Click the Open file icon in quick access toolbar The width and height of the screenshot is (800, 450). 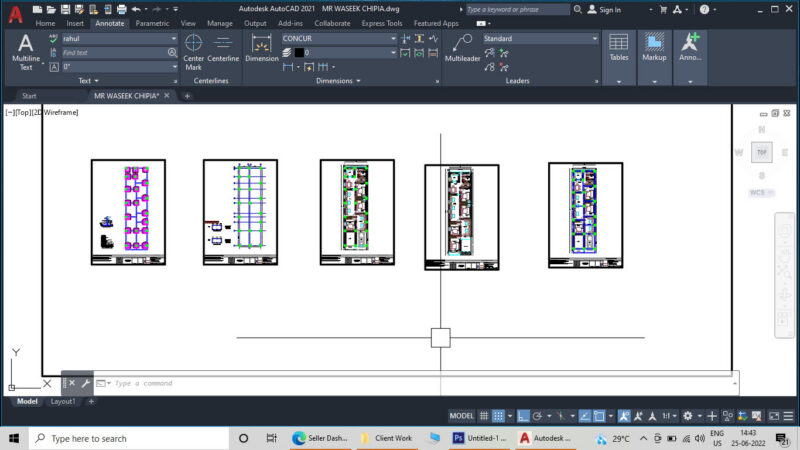tap(51, 9)
